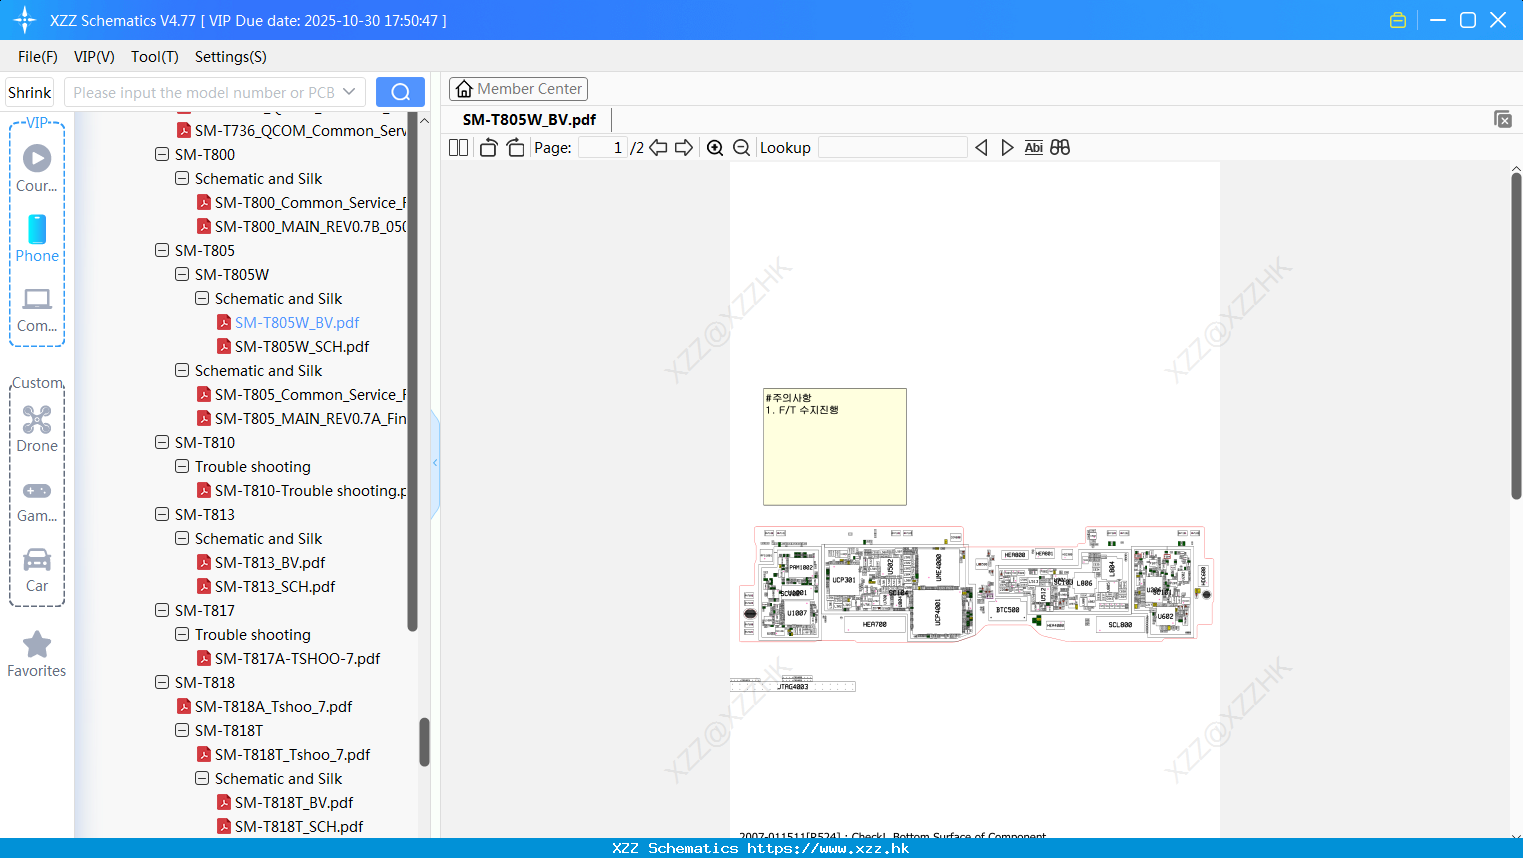
Task: Click the Lookup text field
Action: (x=892, y=147)
